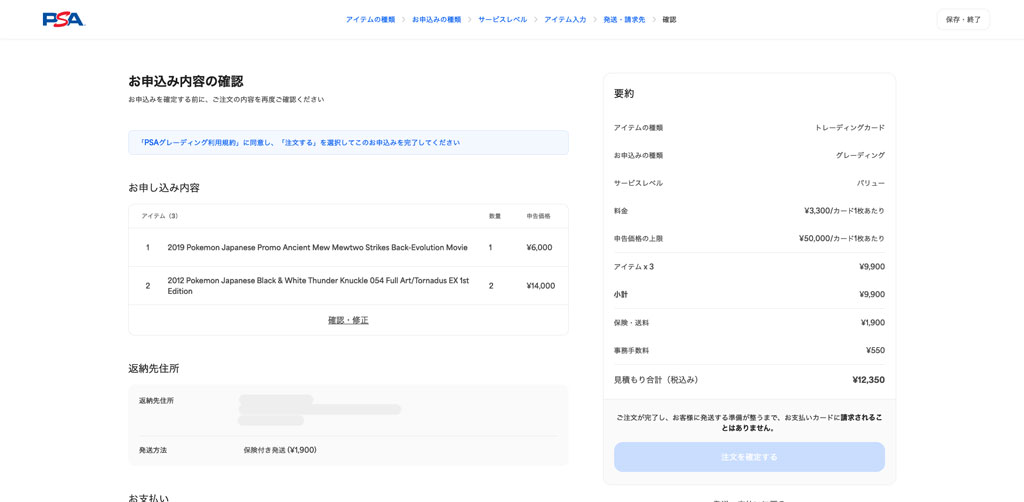
Task: Go to アイテムの種類 breadcrumb step
Action: (370, 20)
